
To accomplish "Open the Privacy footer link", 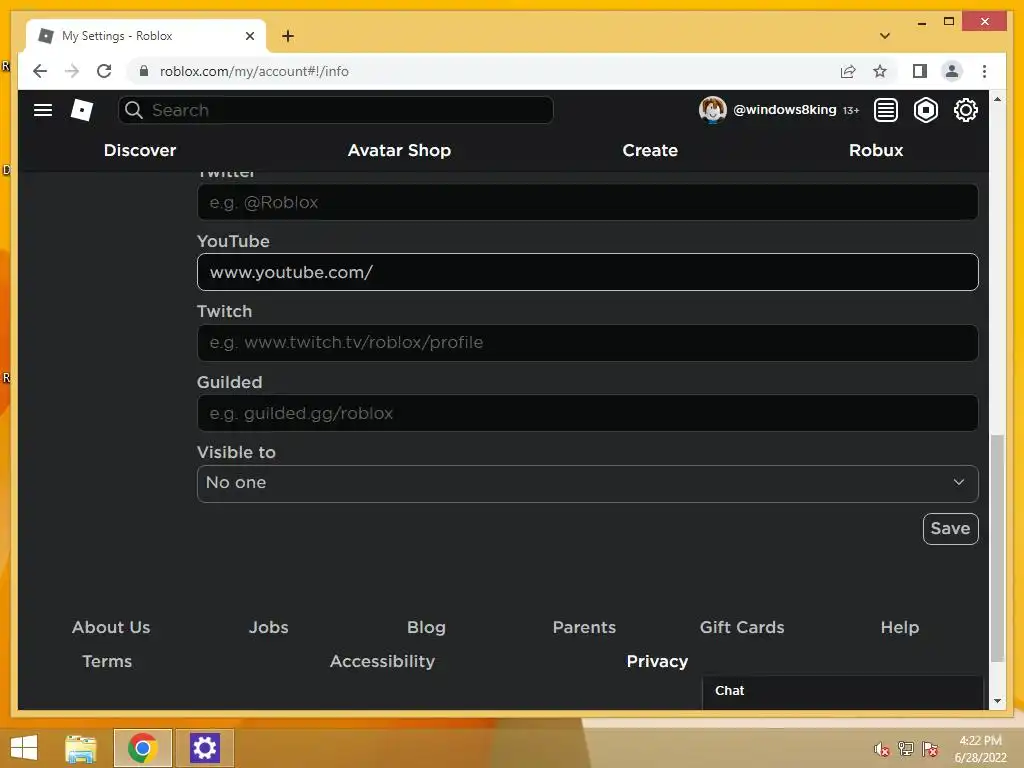I will tap(657, 661).
